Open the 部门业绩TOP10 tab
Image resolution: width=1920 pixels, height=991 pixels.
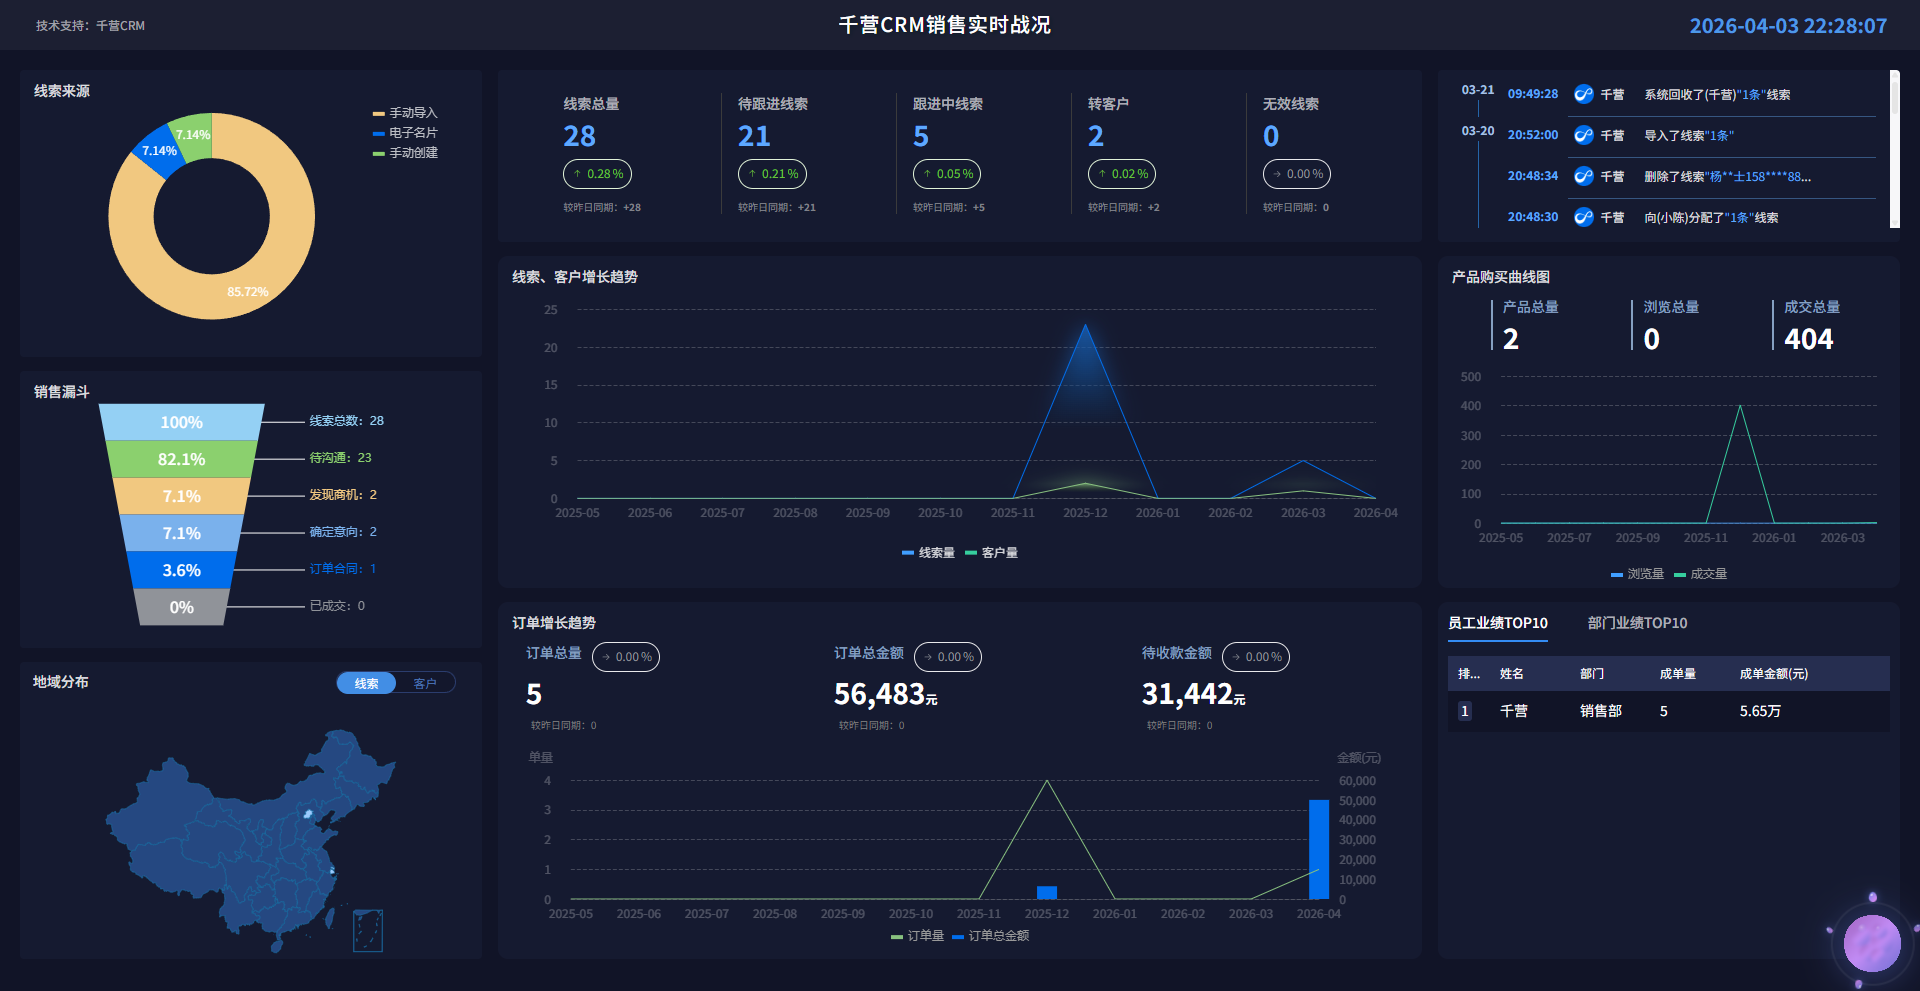click(1637, 623)
